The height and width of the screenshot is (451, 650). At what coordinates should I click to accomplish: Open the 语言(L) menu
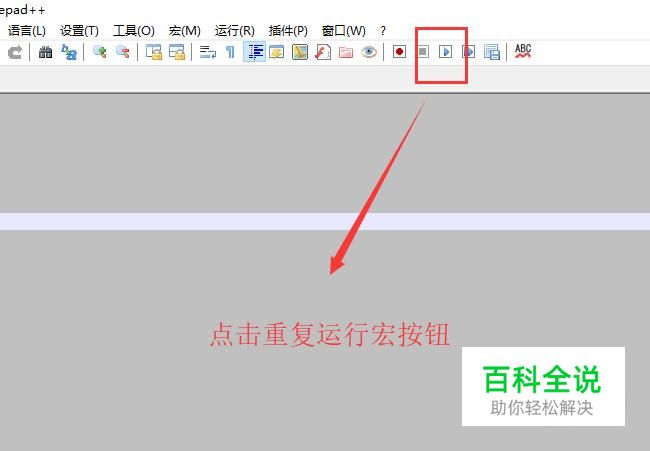pyautogui.click(x=27, y=31)
